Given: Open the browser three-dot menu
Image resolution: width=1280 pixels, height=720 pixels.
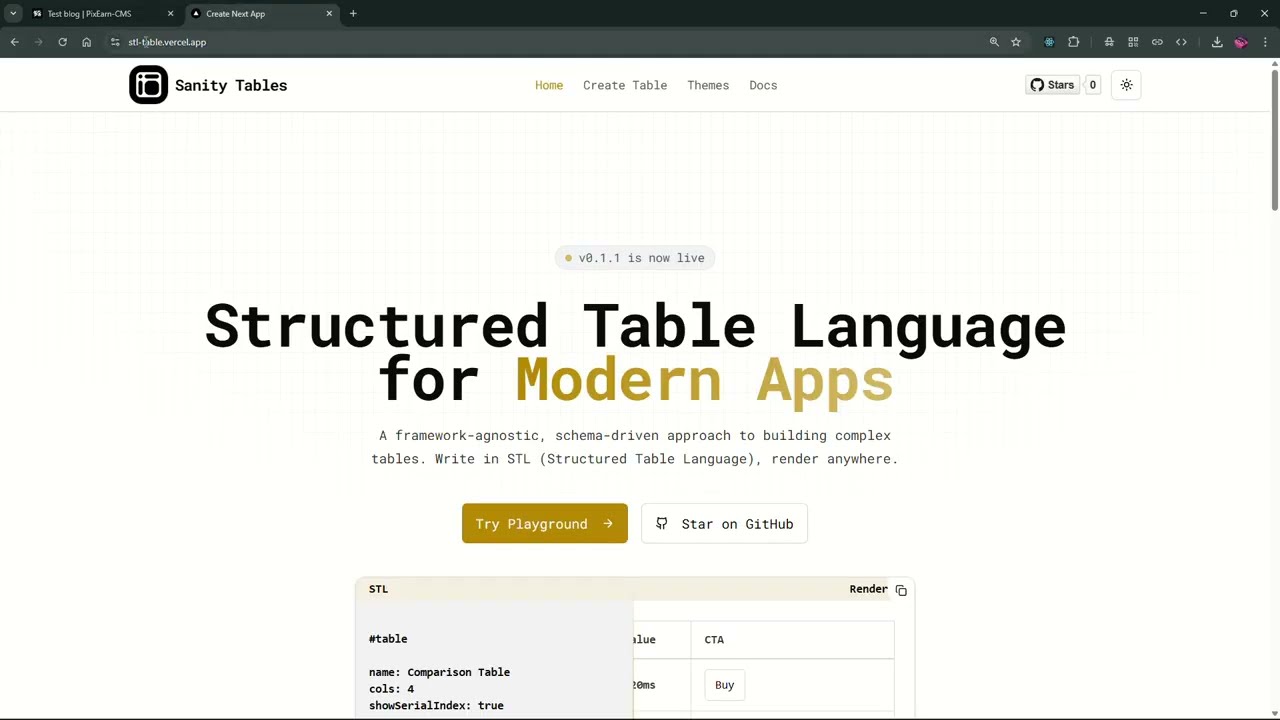Looking at the screenshot, I should pyautogui.click(x=1265, y=42).
